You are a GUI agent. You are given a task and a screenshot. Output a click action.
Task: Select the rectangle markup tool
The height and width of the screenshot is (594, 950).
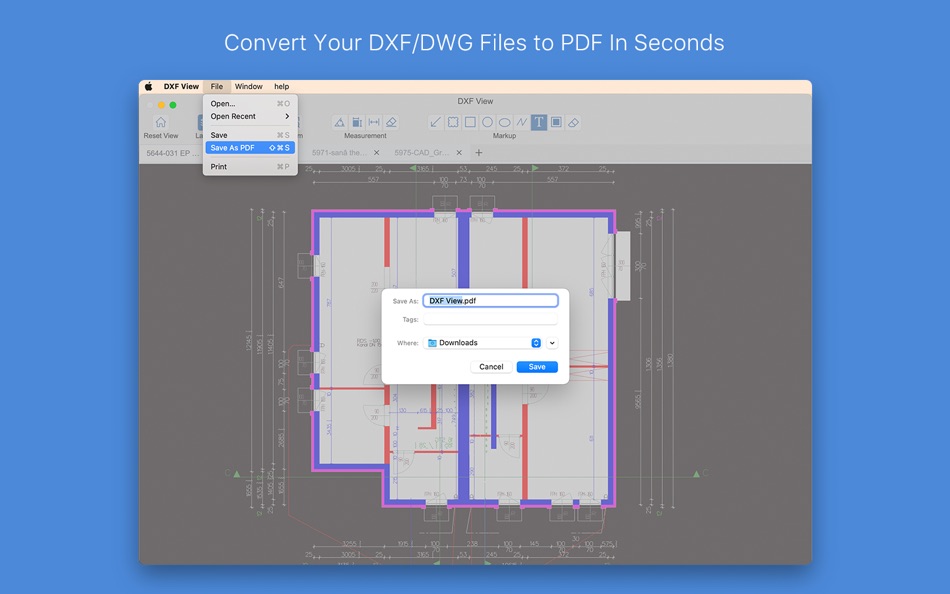click(470, 122)
